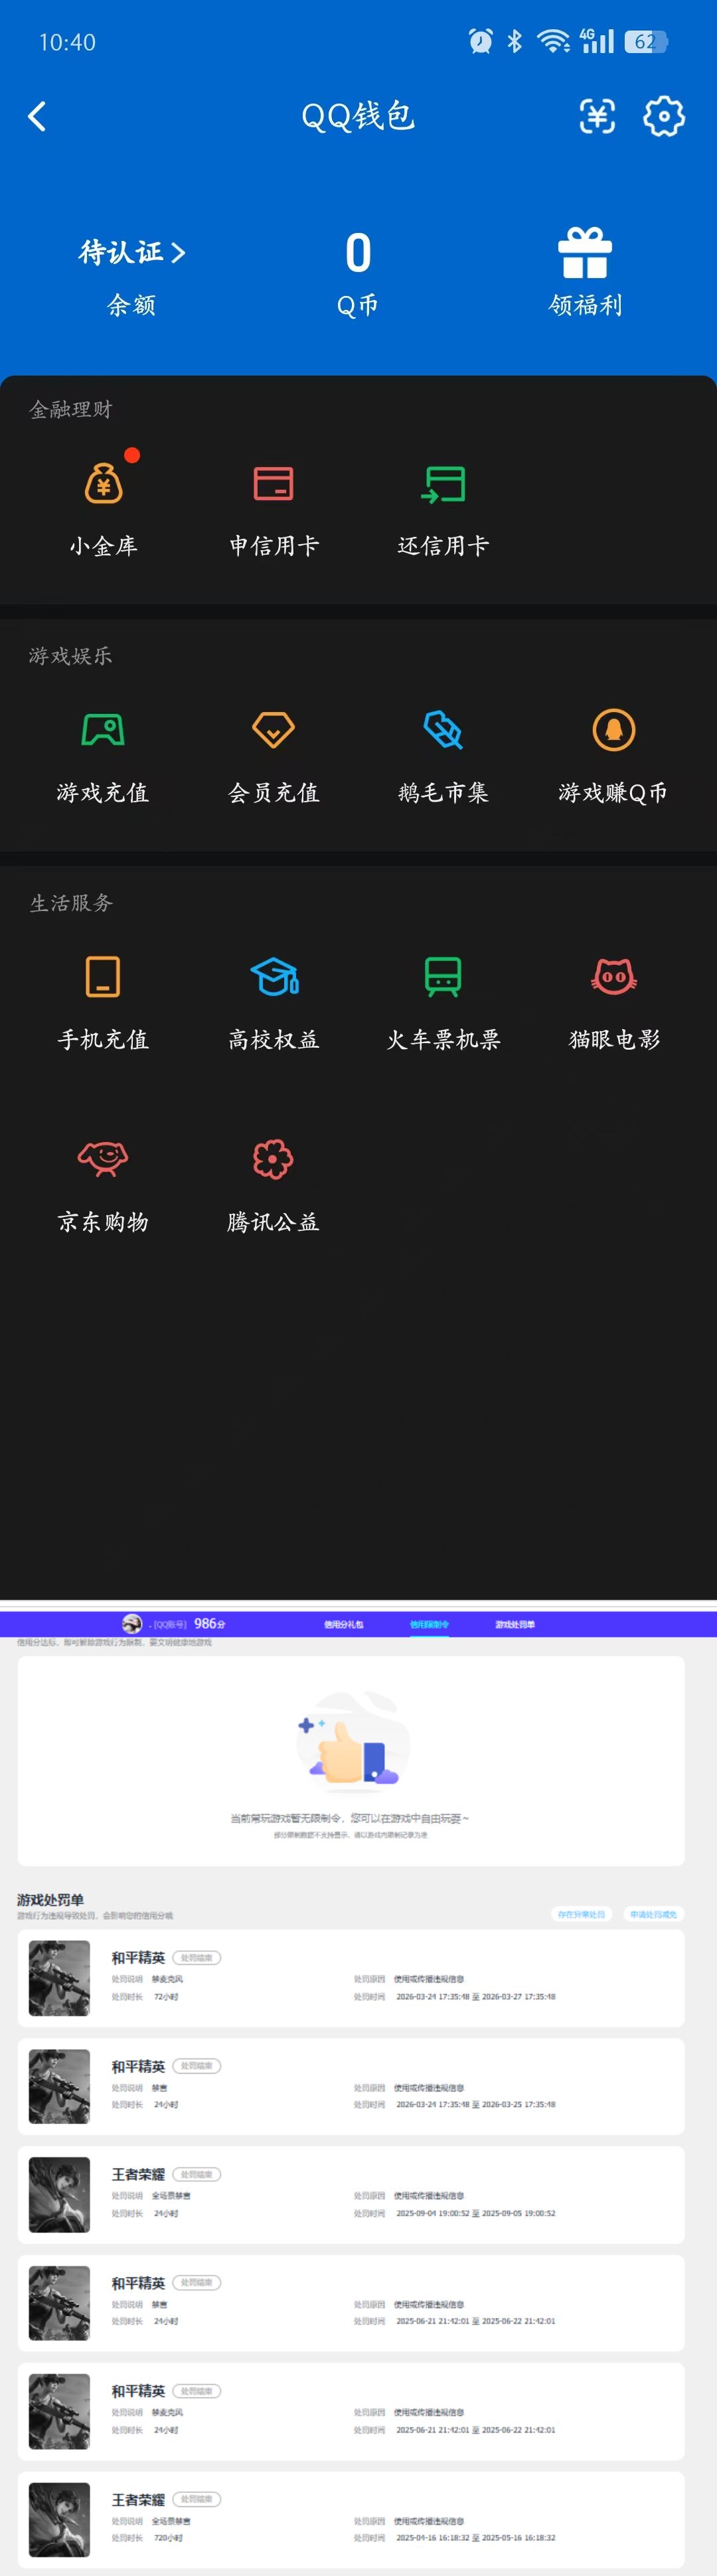Tap the 领福利 label

(x=585, y=305)
